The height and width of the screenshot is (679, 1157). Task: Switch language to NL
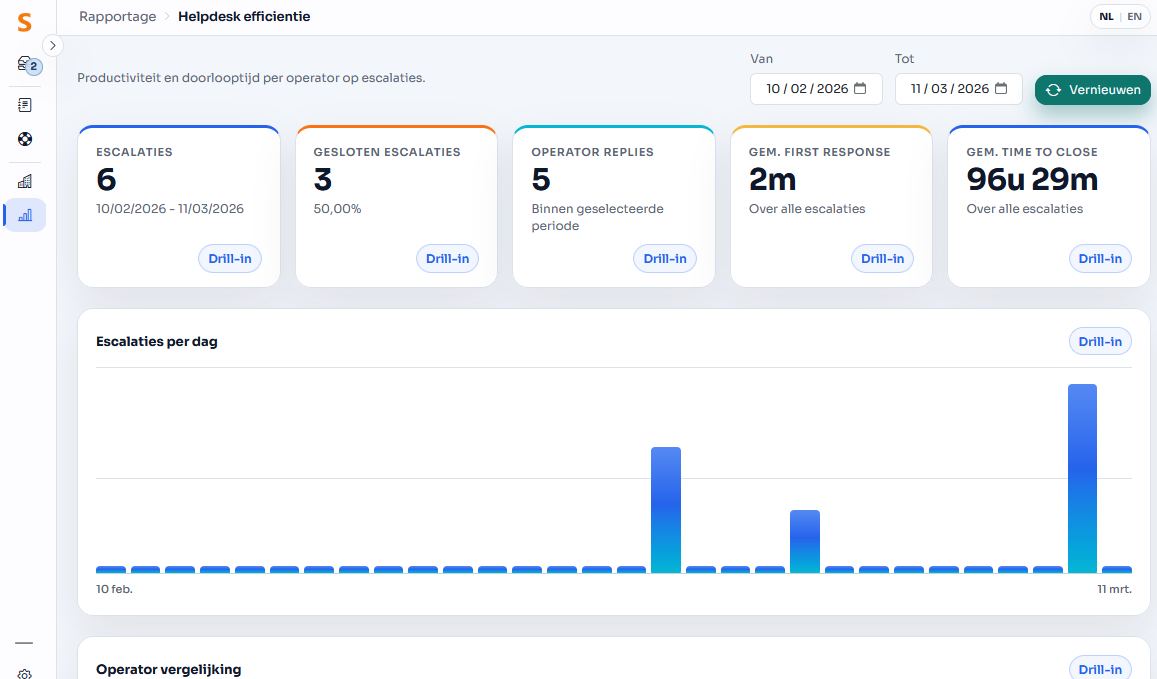pyautogui.click(x=1106, y=17)
